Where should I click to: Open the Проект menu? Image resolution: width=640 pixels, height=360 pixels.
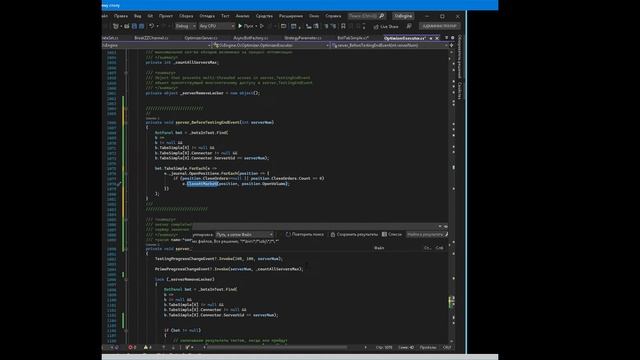(166, 16)
